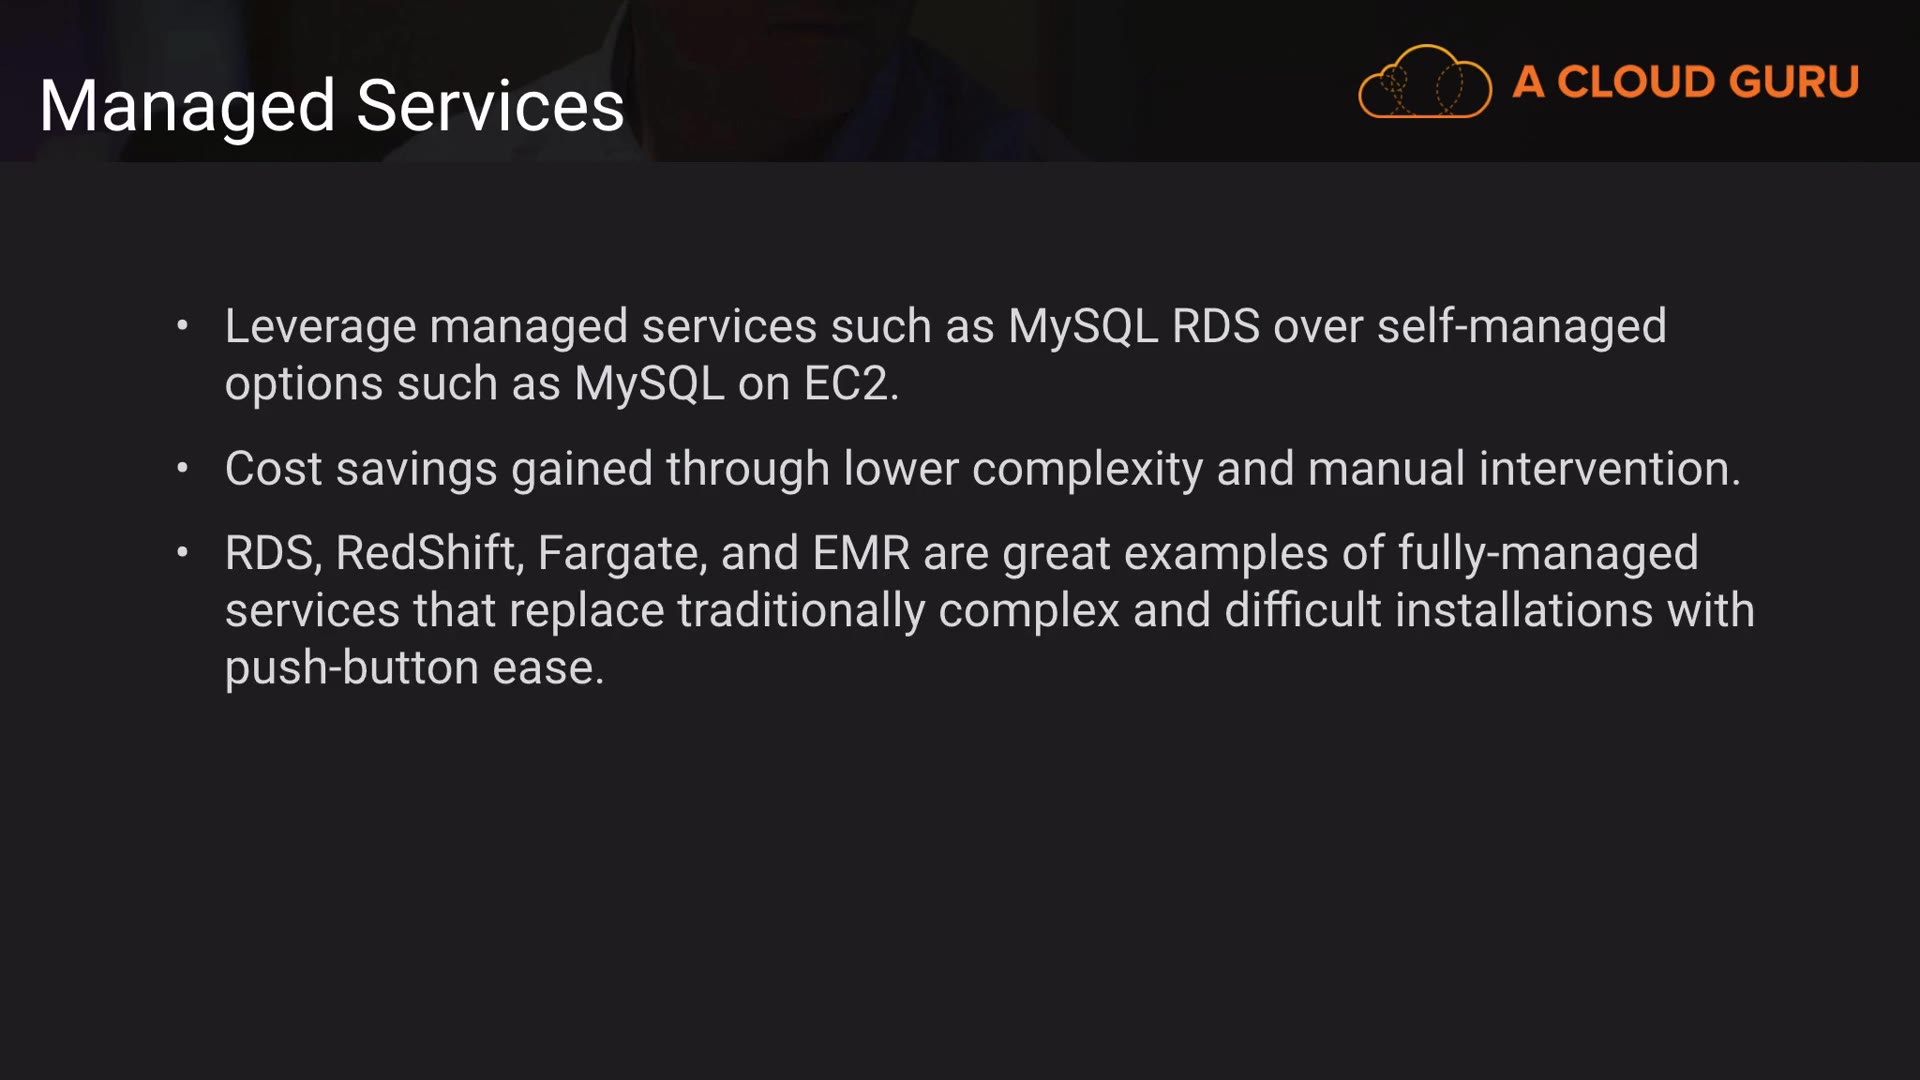This screenshot has height=1080, width=1920.
Task: Click the third bullet point dot
Action: coord(182,552)
